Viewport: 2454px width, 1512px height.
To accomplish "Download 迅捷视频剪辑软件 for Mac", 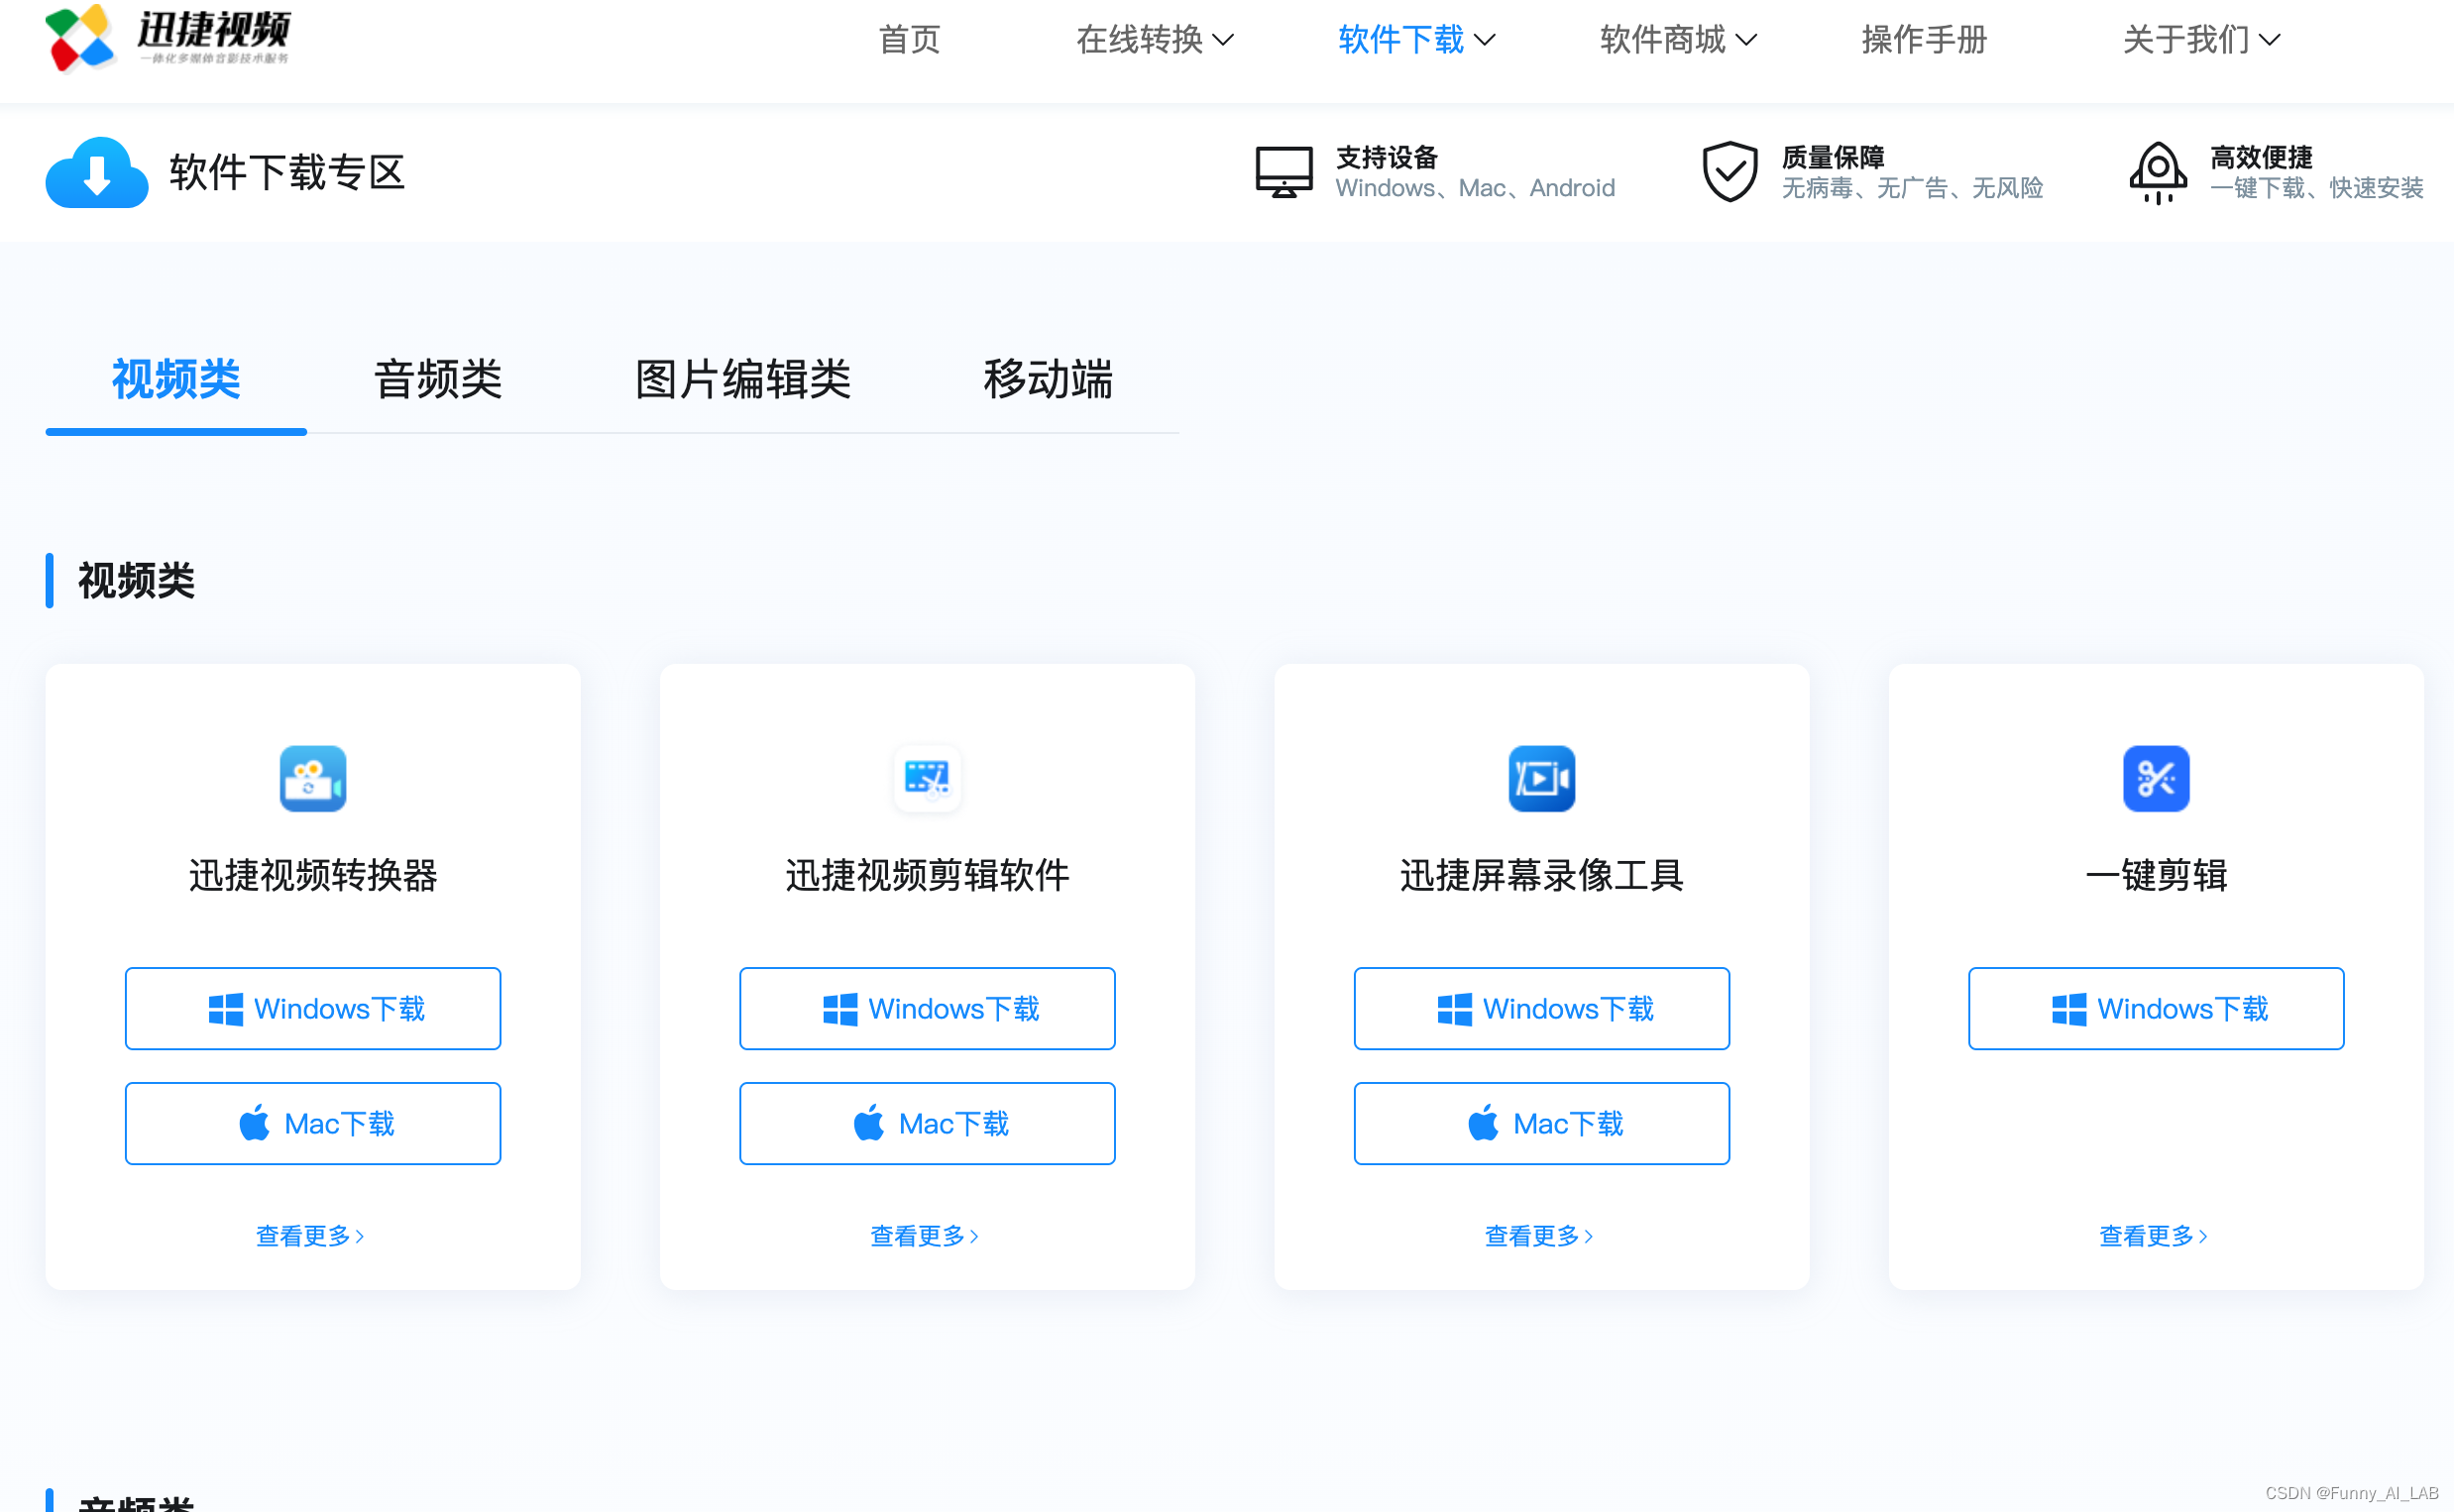I will coord(927,1123).
